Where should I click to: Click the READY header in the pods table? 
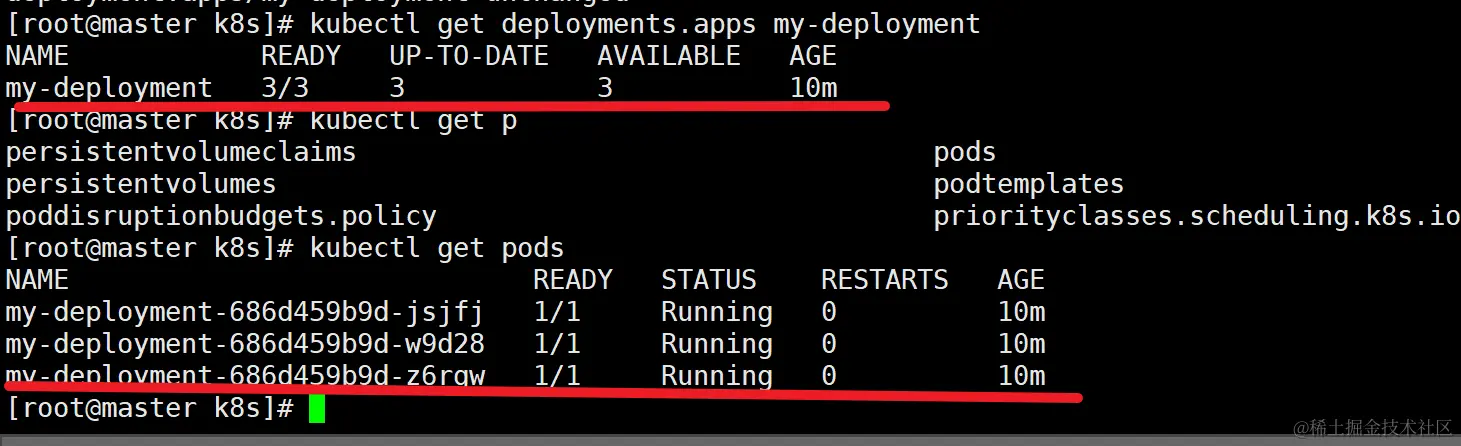[573, 280]
